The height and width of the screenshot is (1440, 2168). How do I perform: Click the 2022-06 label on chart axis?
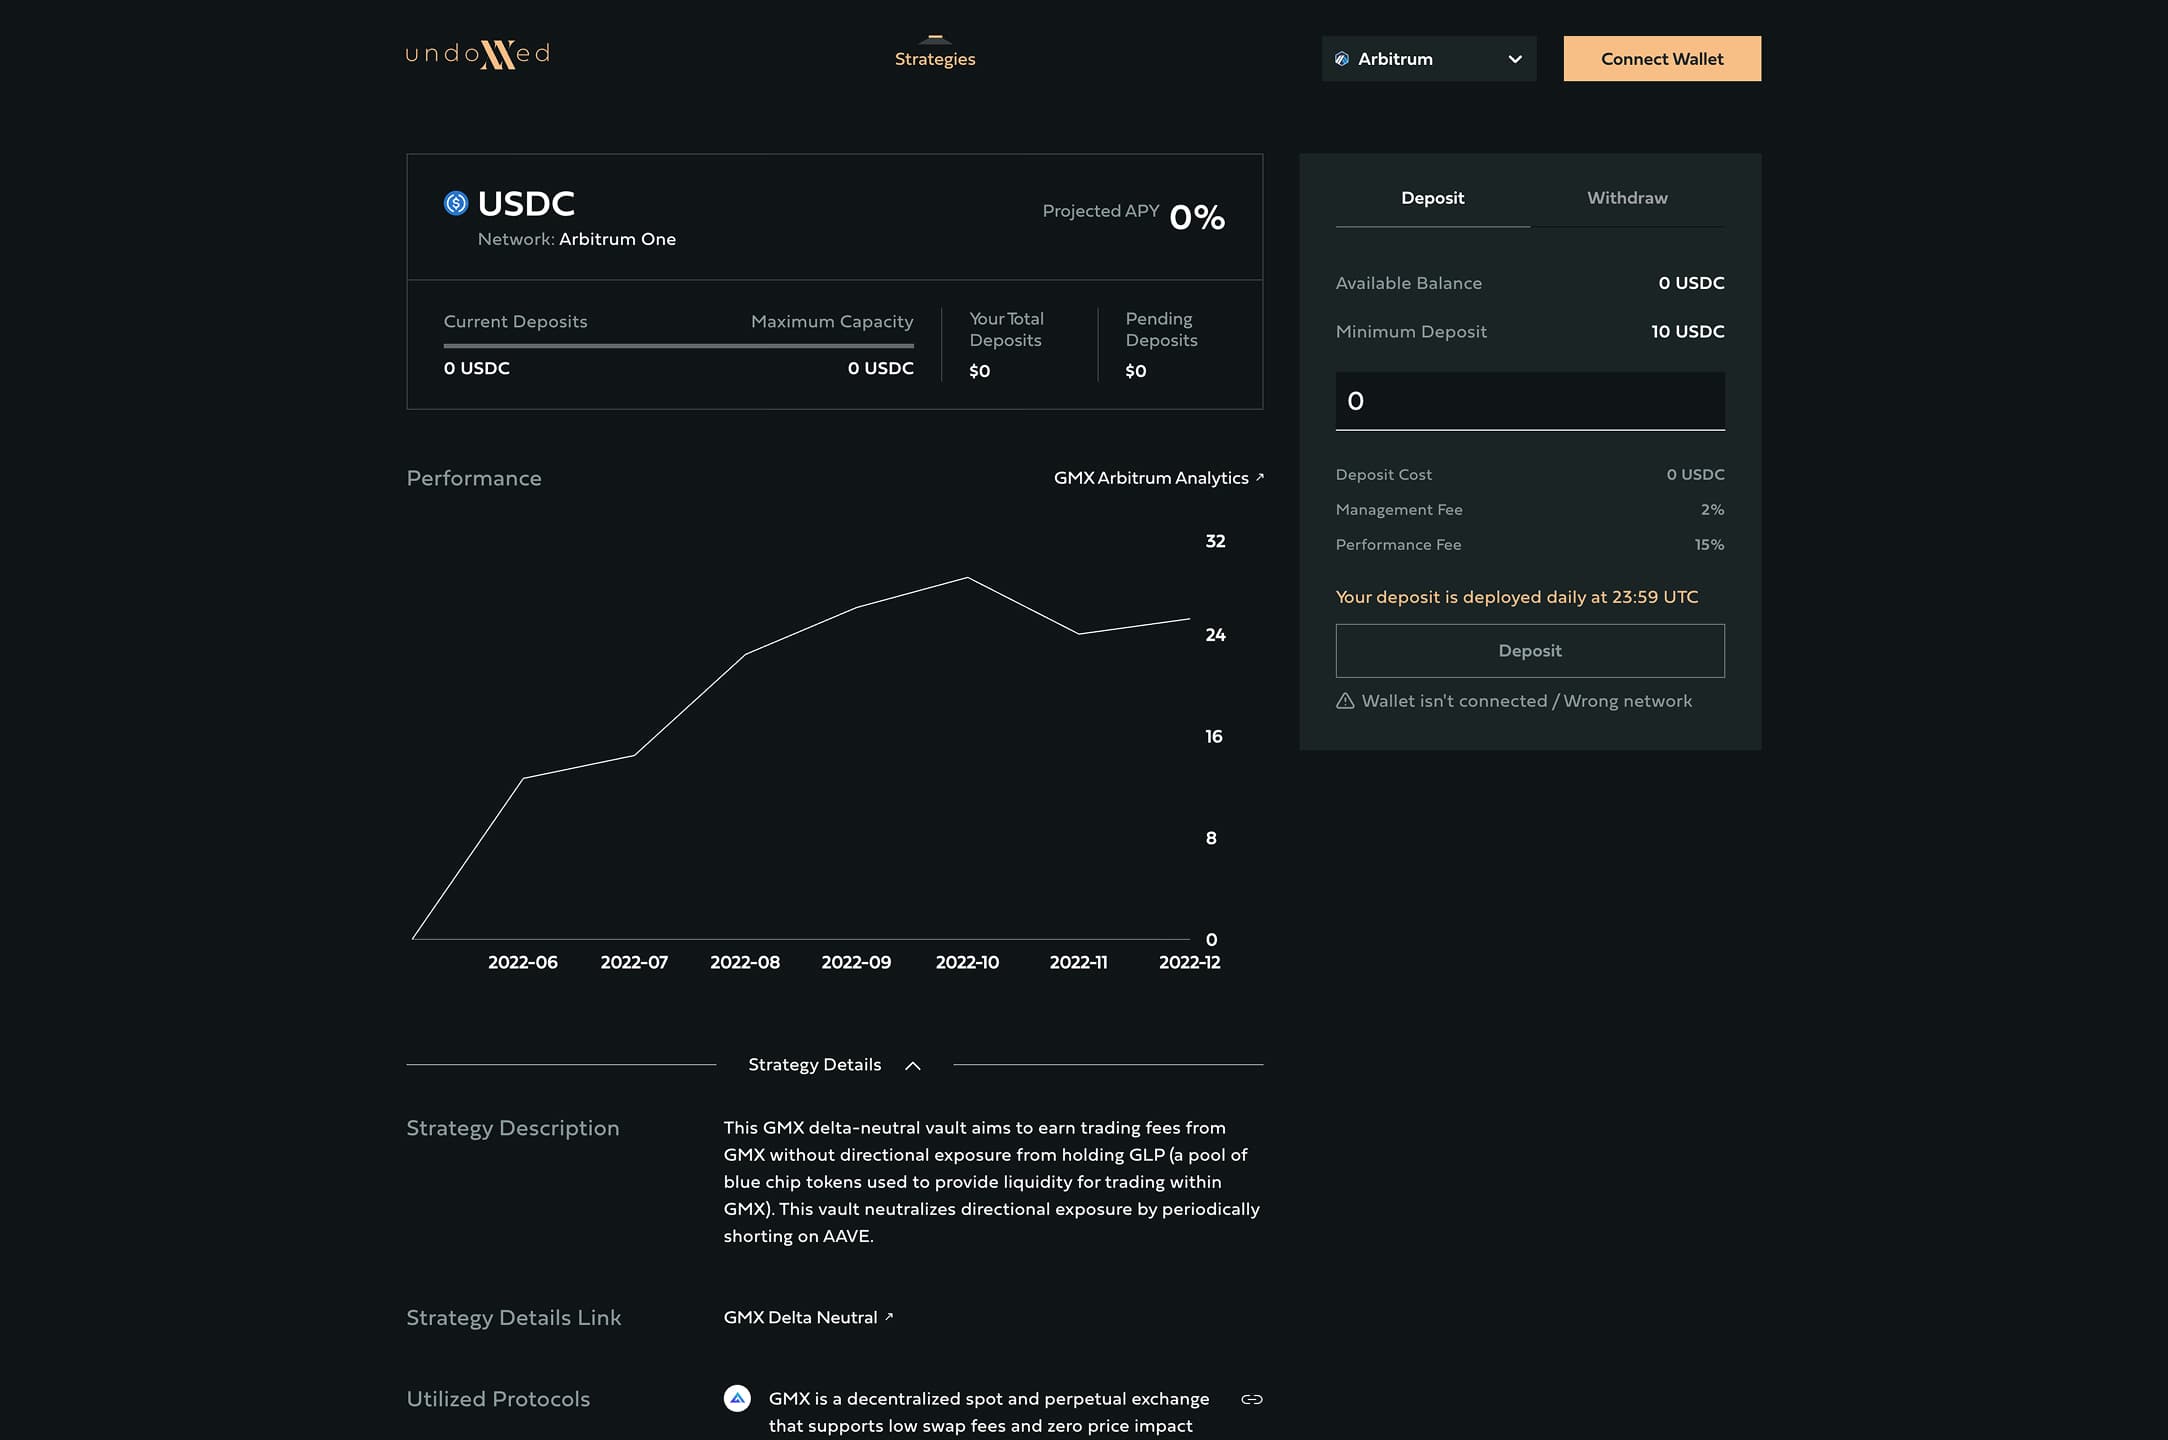pyautogui.click(x=523, y=962)
